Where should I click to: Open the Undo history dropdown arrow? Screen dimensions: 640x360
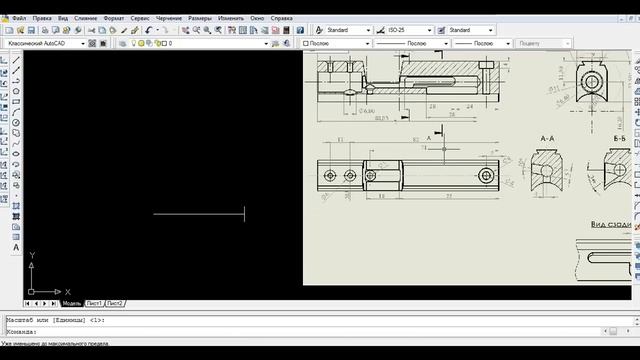[x=158, y=30]
